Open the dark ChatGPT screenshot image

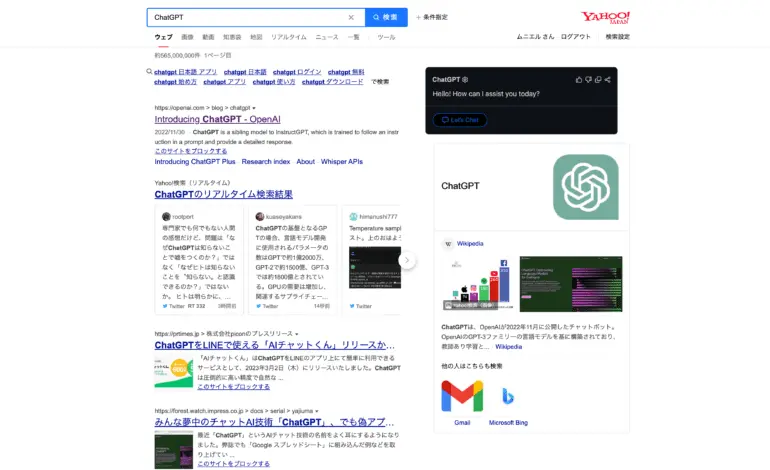tap(571, 284)
